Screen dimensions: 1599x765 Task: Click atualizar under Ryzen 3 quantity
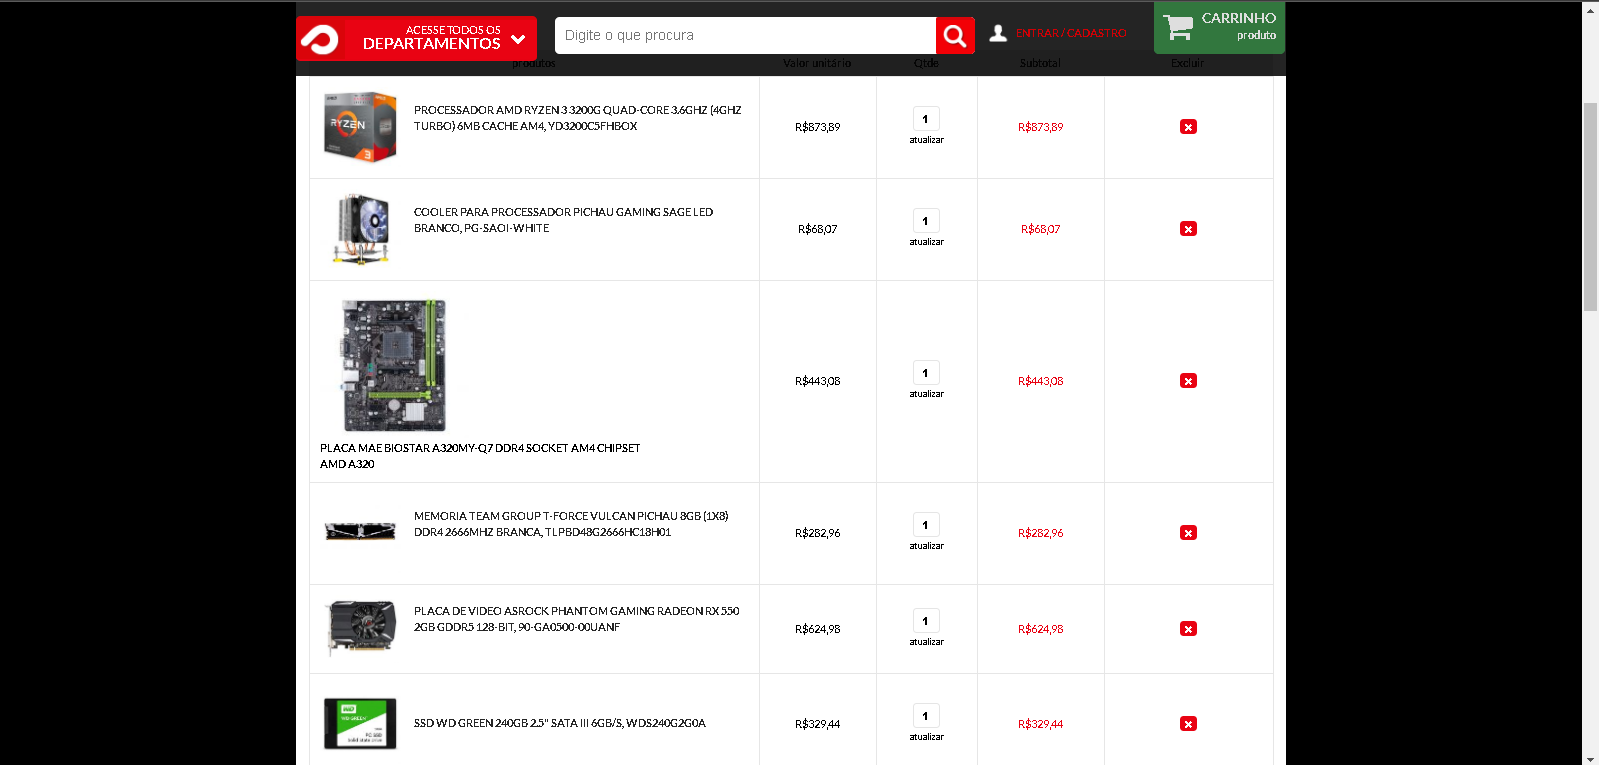(926, 140)
